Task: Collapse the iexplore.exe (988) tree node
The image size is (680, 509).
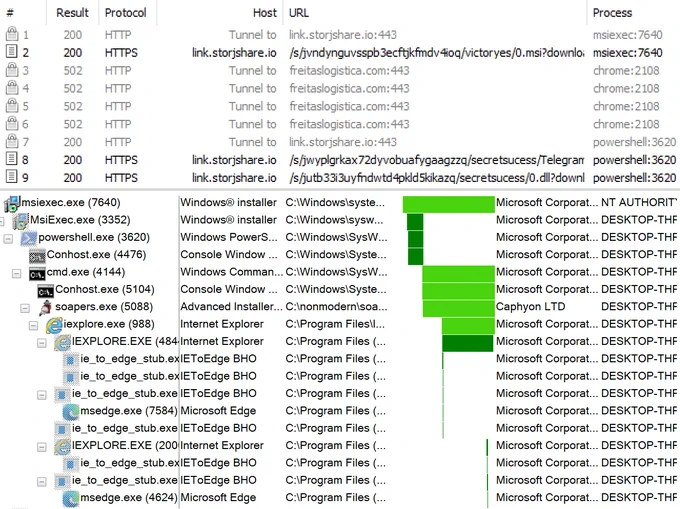Action: click(33, 325)
